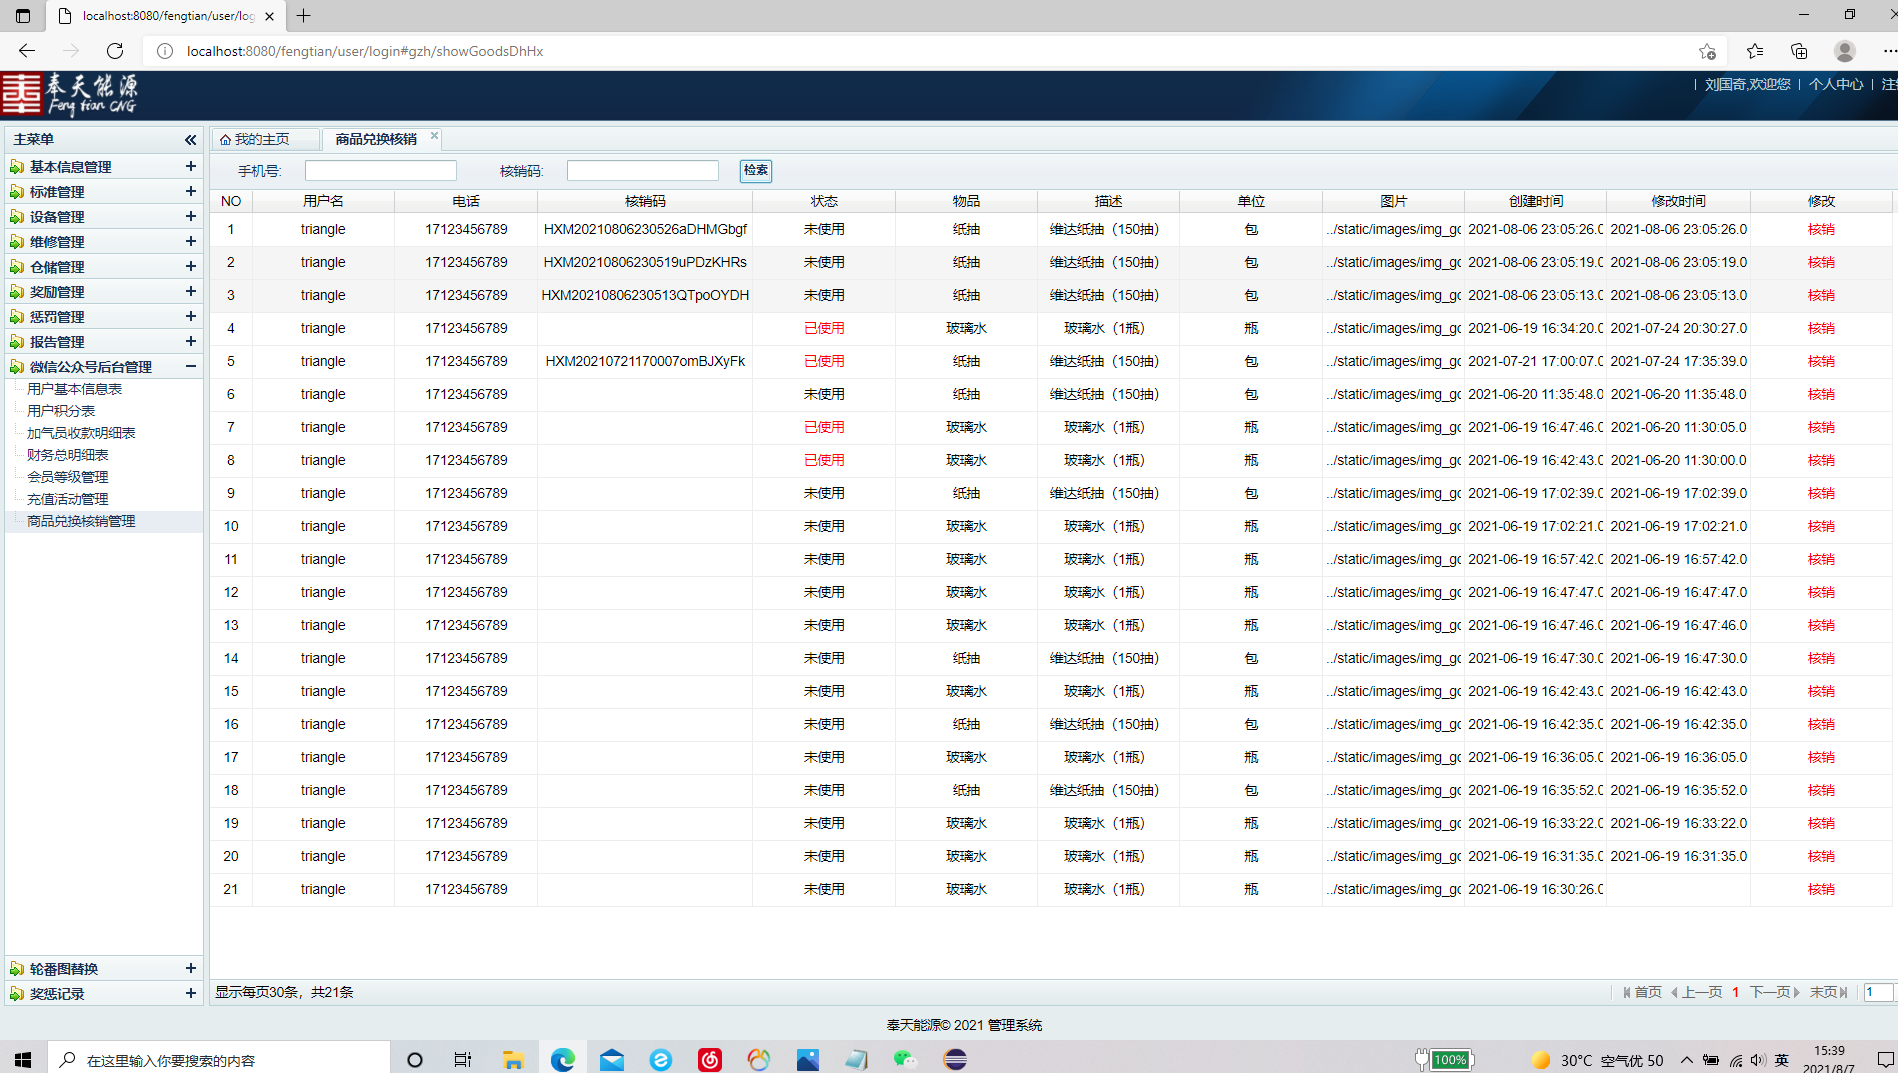Image resolution: width=1898 pixels, height=1073 pixels.
Task: Collapse the main menu sidebar panel
Action: click(190, 140)
